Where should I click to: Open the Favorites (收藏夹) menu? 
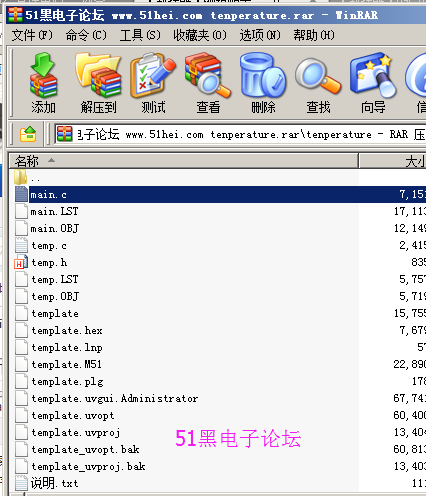pyautogui.click(x=200, y=35)
